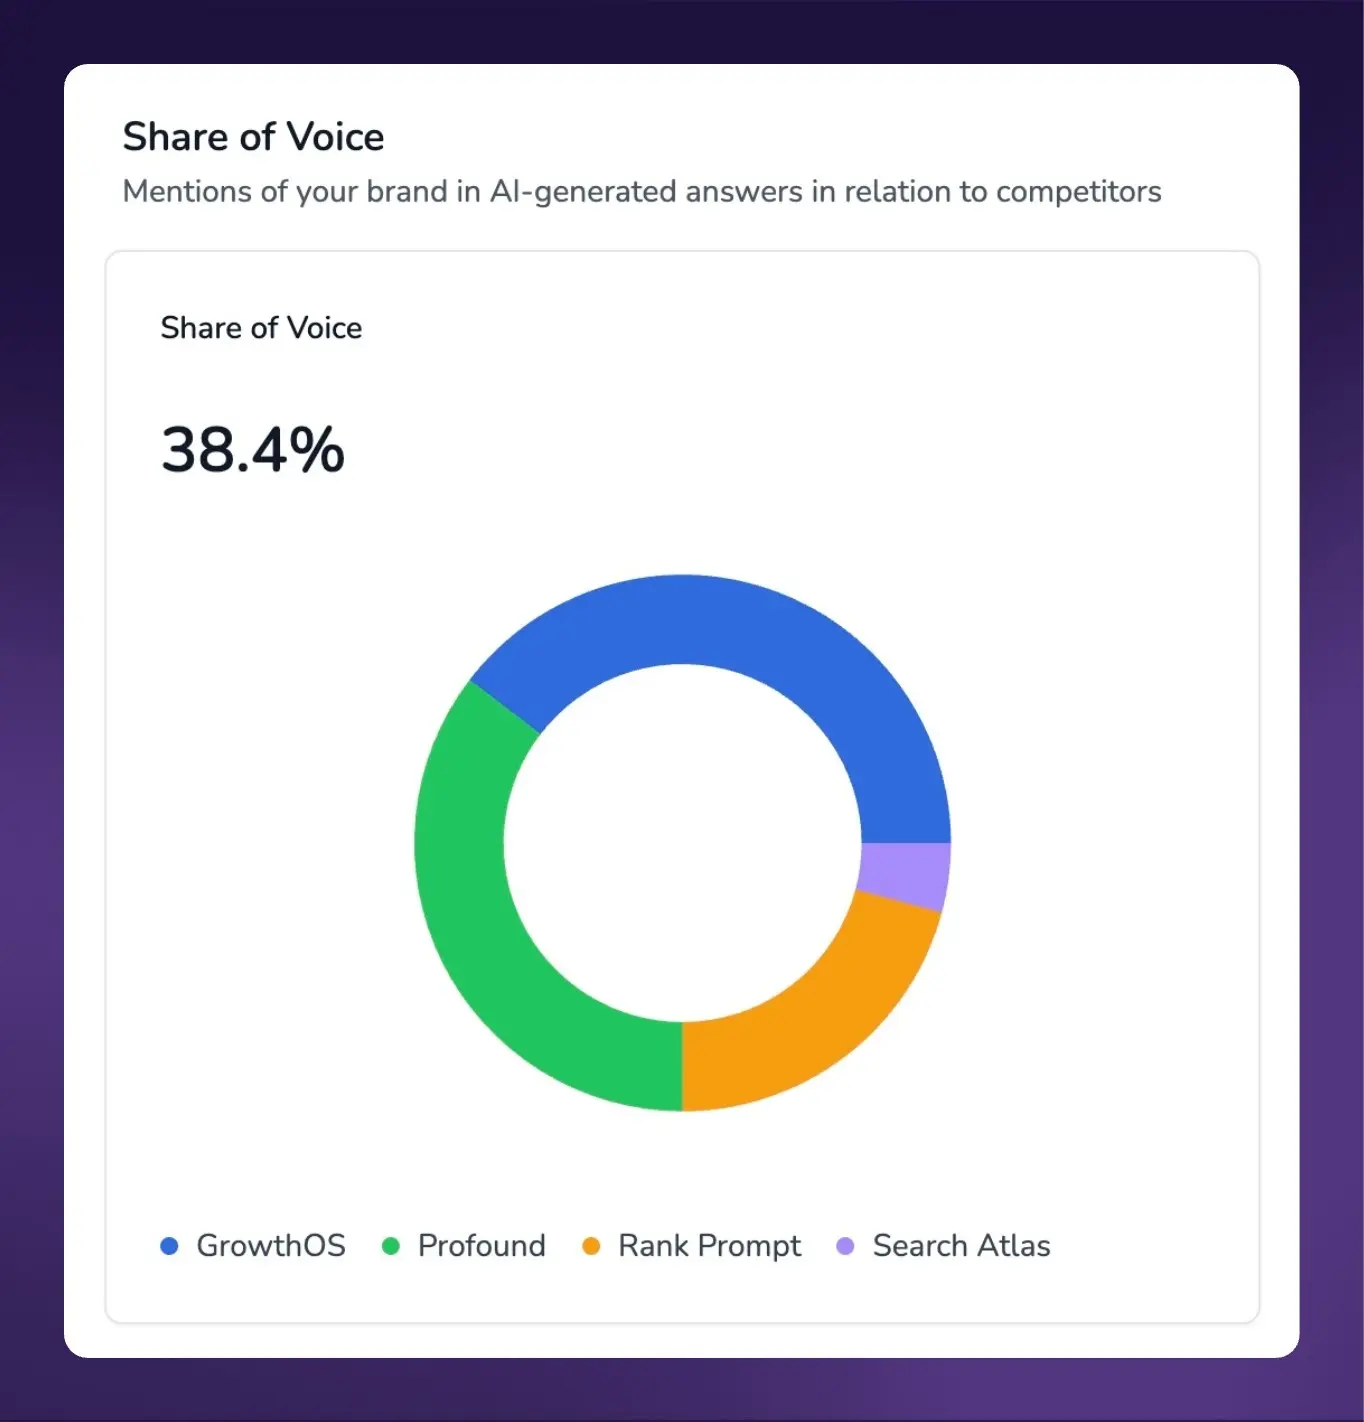Viewport: 1364px width, 1422px height.
Task: Click the orange Rank Prompt legend dot
Action: point(591,1246)
